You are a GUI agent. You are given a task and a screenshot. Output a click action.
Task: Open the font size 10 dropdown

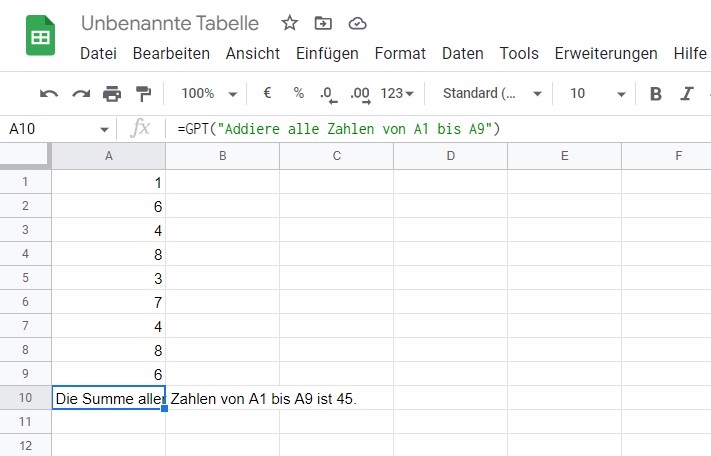[x=598, y=93]
